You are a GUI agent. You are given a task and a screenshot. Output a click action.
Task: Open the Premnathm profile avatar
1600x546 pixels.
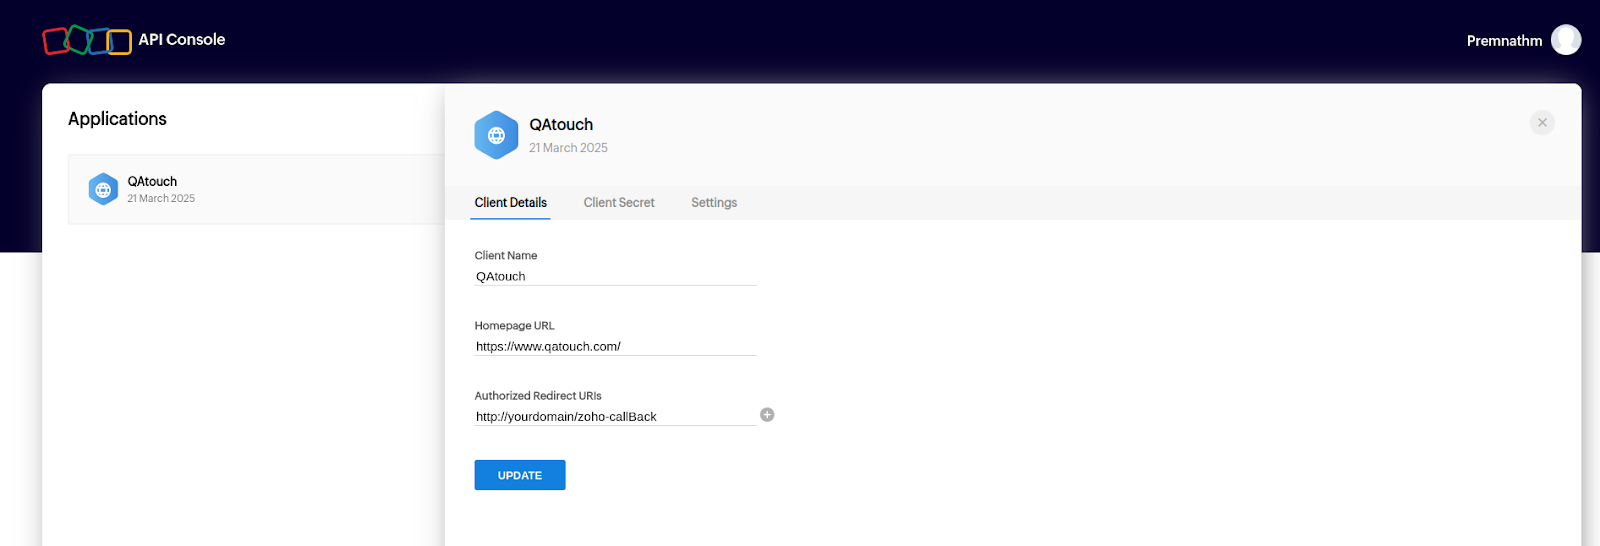[x=1566, y=40]
